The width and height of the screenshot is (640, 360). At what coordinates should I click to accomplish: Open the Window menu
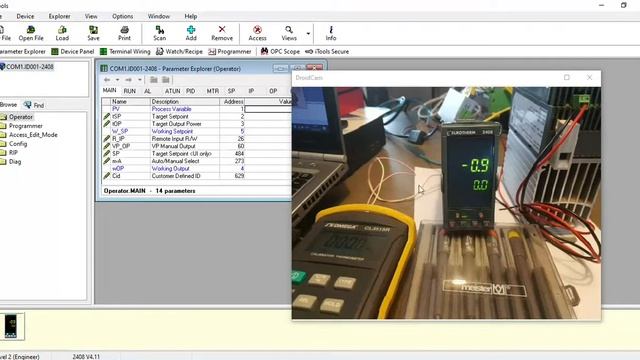pyautogui.click(x=159, y=16)
